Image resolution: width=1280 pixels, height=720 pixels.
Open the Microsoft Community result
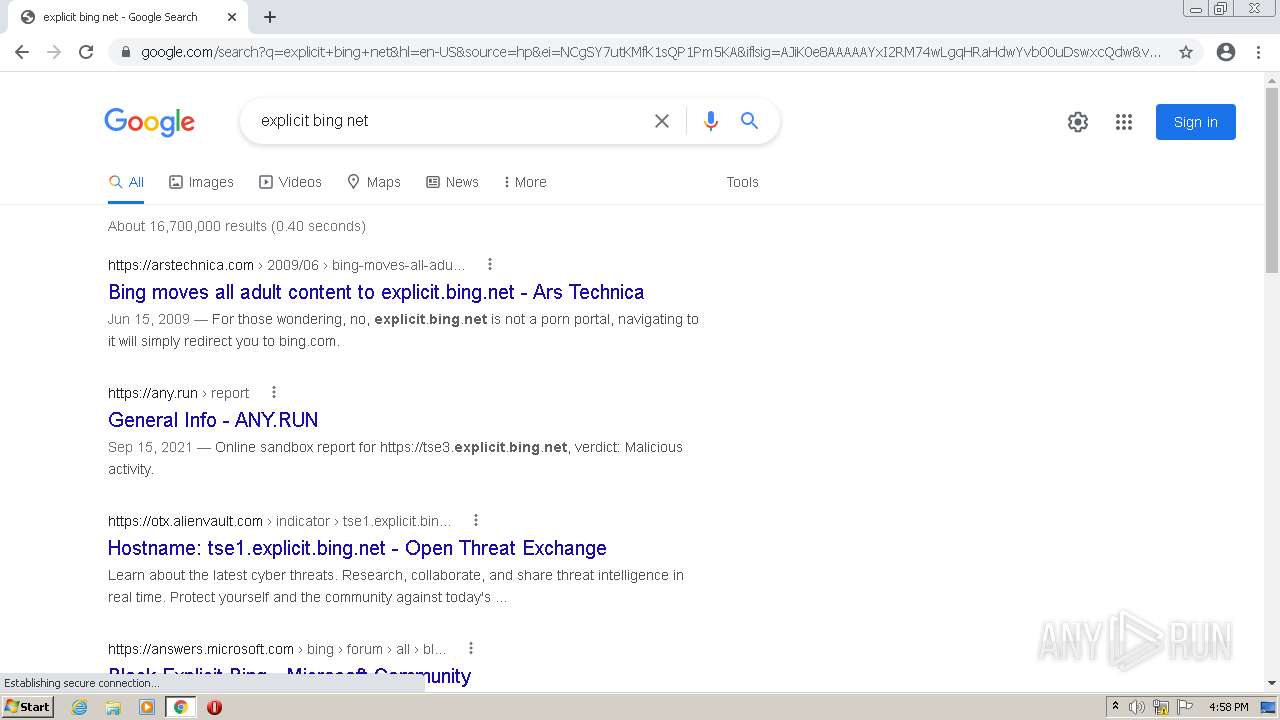[x=289, y=676]
